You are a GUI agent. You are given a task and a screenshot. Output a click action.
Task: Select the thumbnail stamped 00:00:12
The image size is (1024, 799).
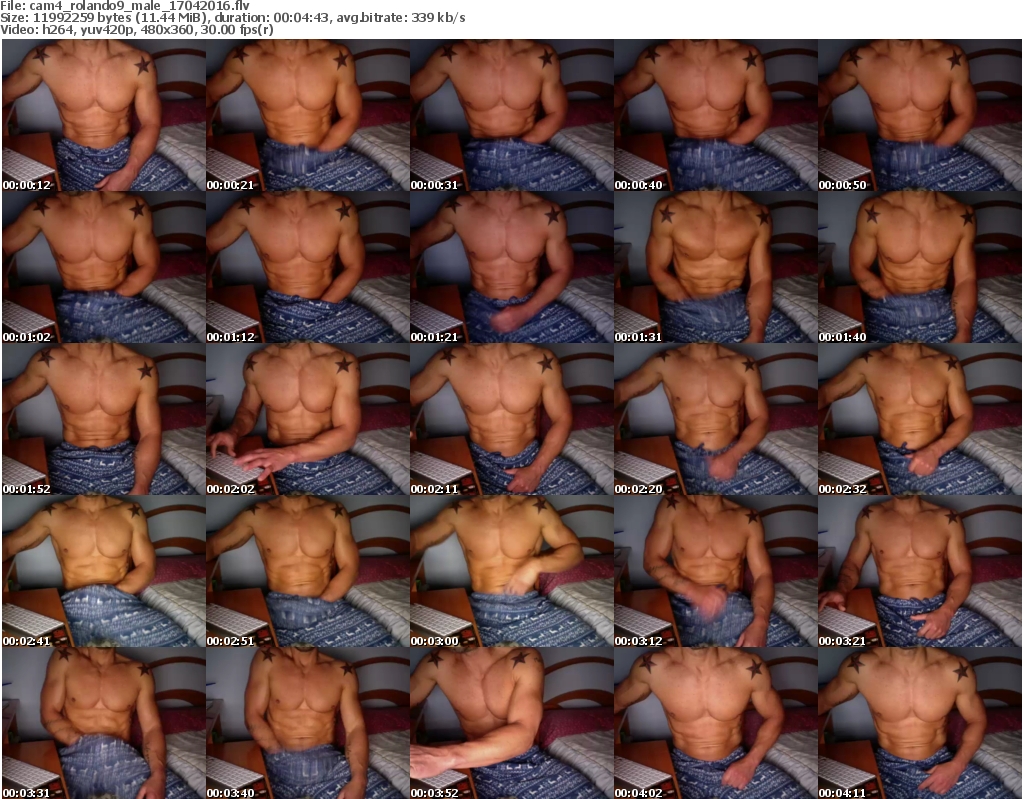coord(104,115)
